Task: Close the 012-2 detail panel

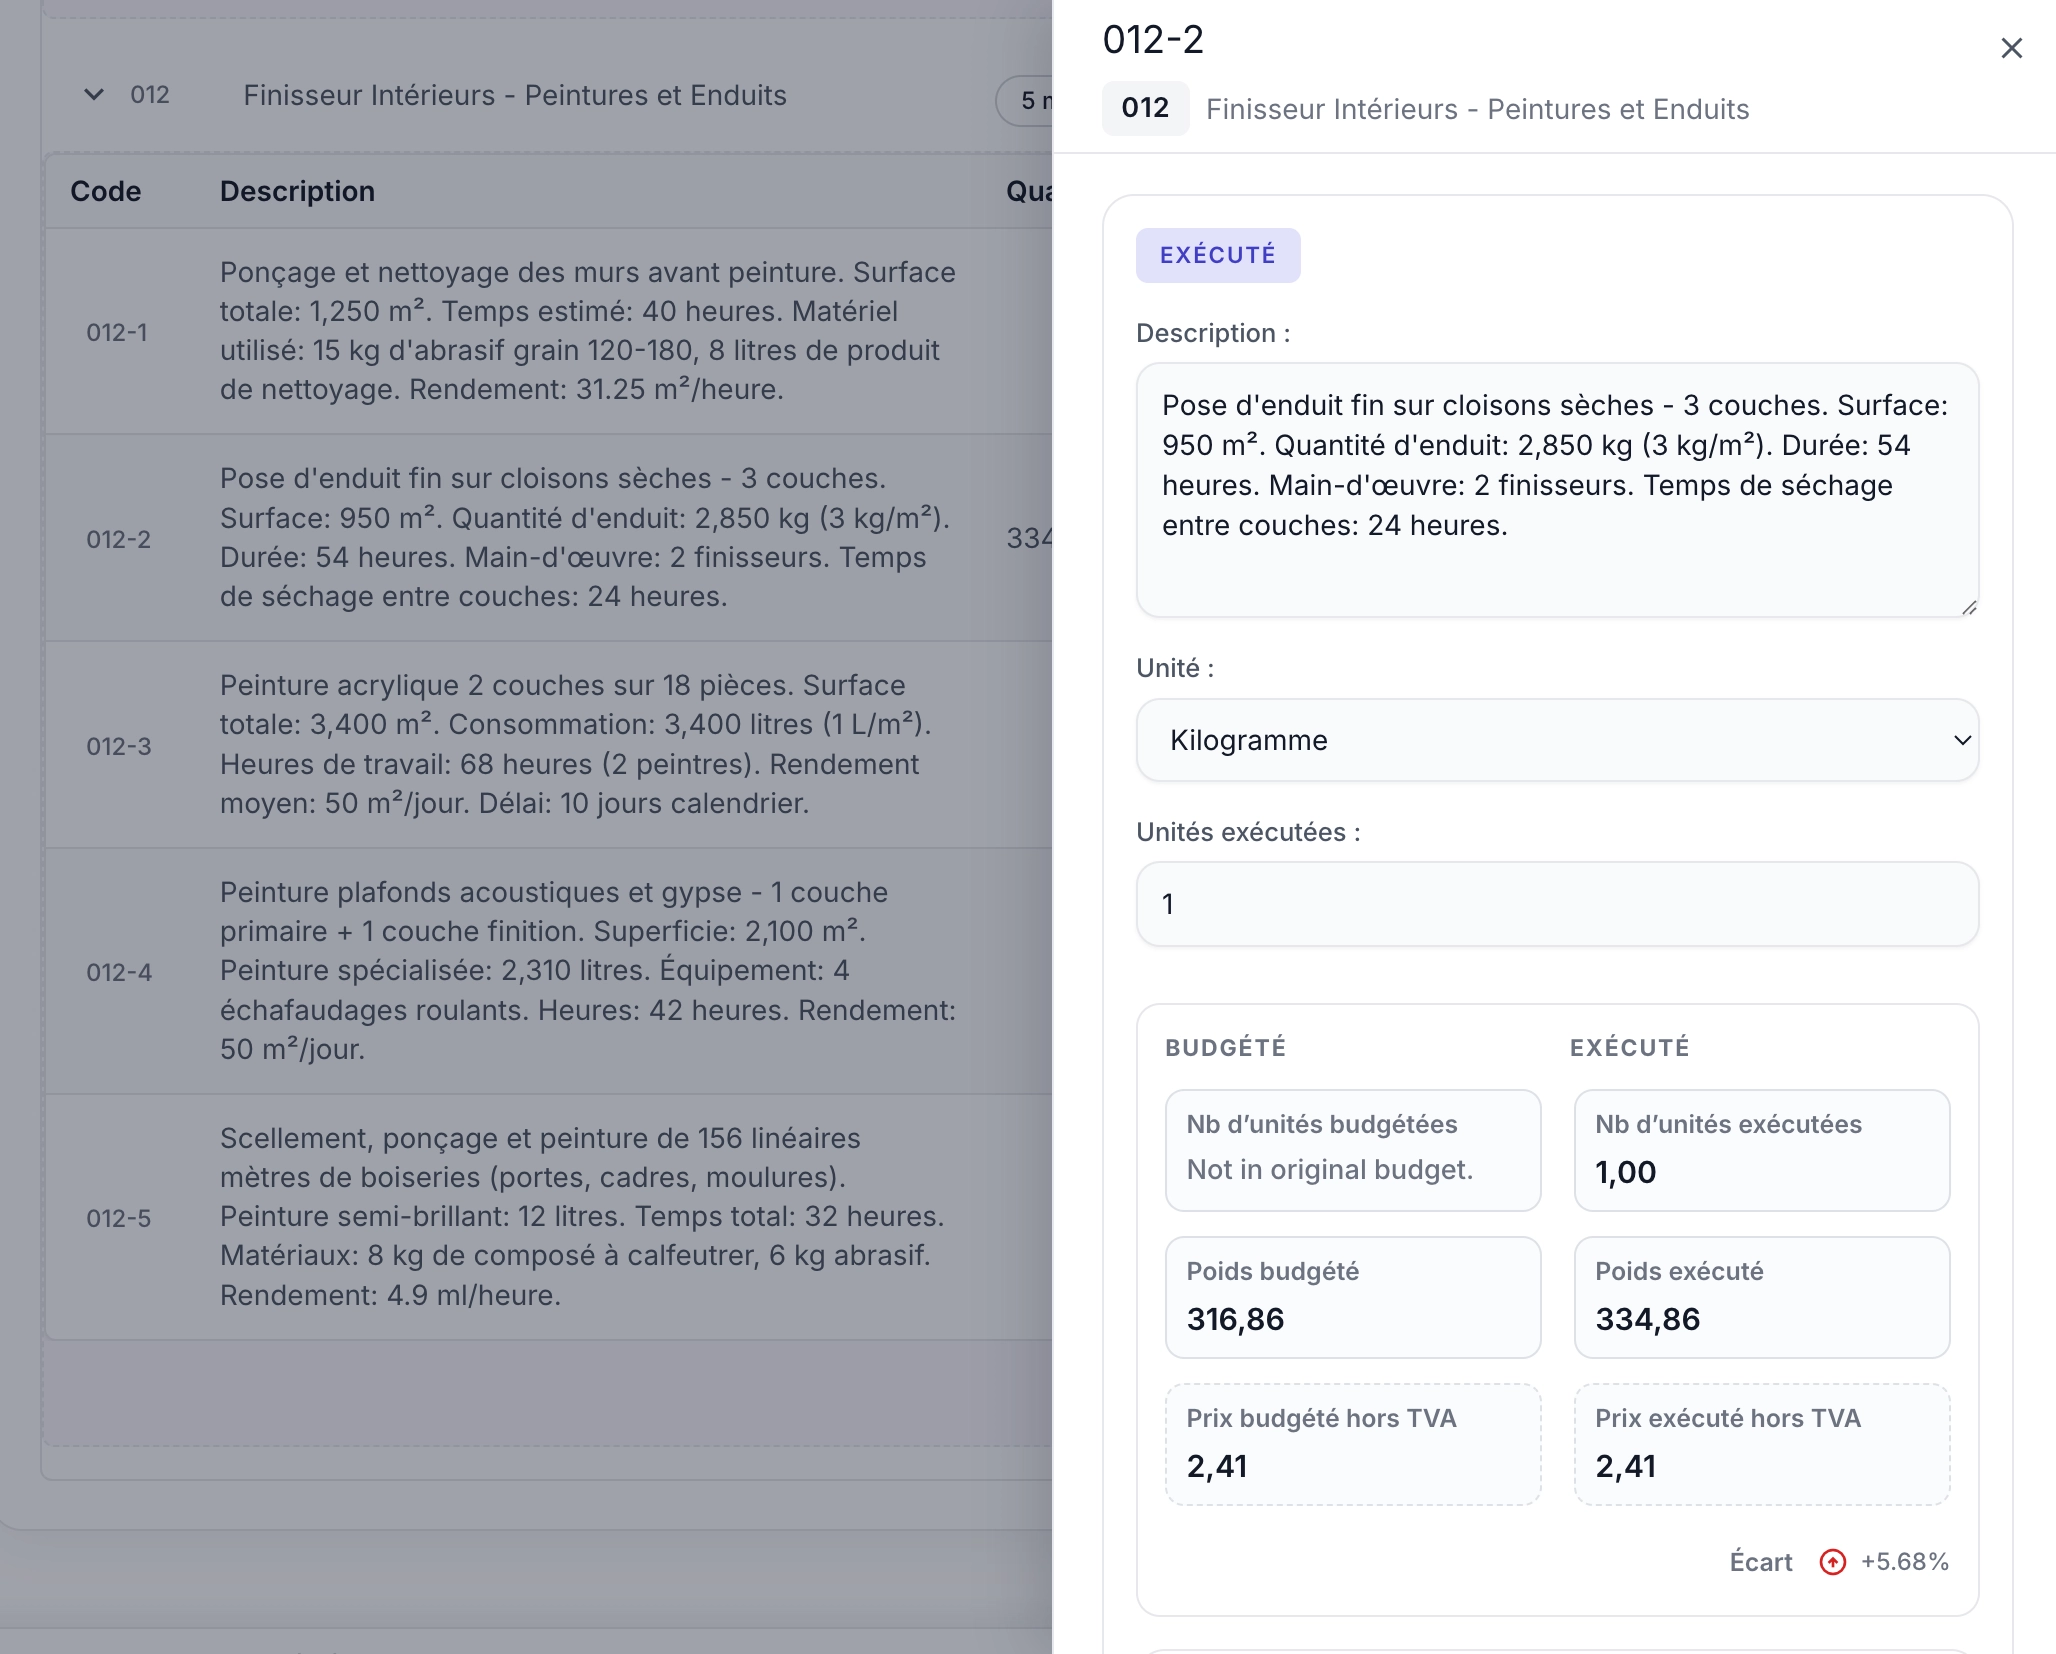Action: point(2011,48)
